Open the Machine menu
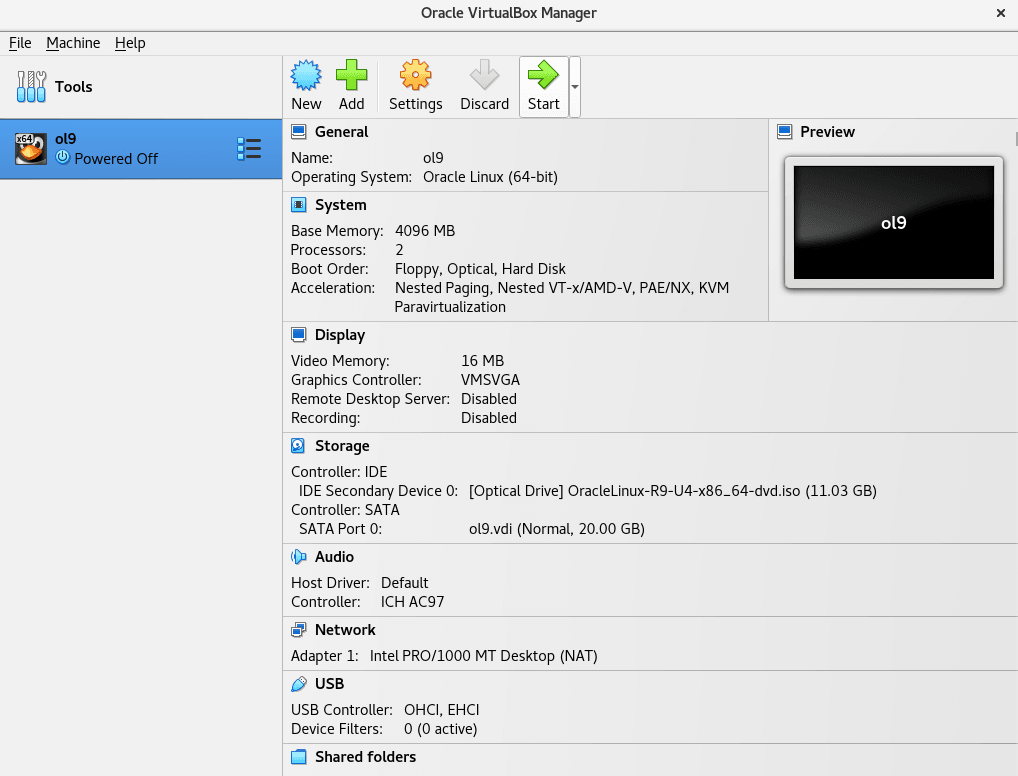The image size is (1018, 776). (x=73, y=43)
